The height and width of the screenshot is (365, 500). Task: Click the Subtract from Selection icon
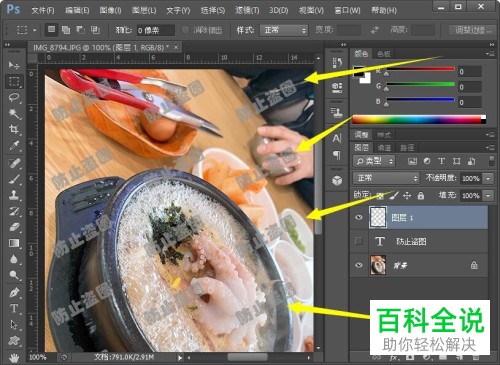tap(81, 30)
